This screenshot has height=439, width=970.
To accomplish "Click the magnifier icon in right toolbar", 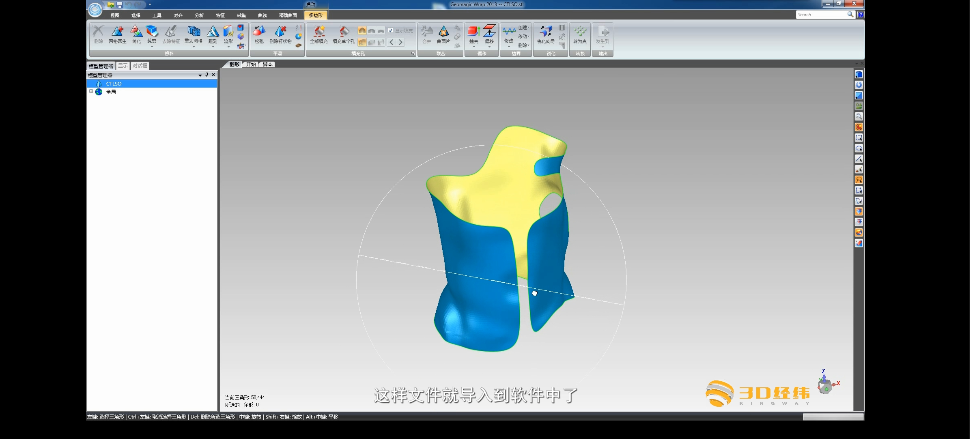I will 859,116.
